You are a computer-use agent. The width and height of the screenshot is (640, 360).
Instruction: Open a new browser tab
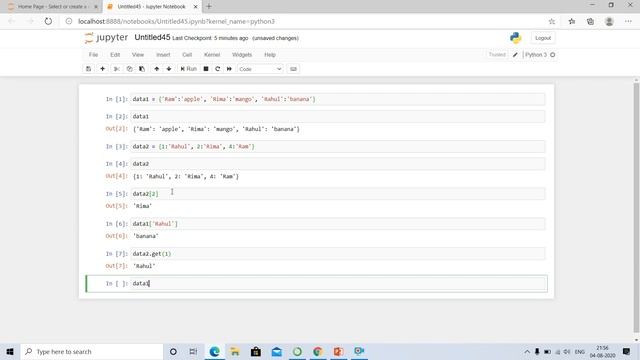(209, 7)
